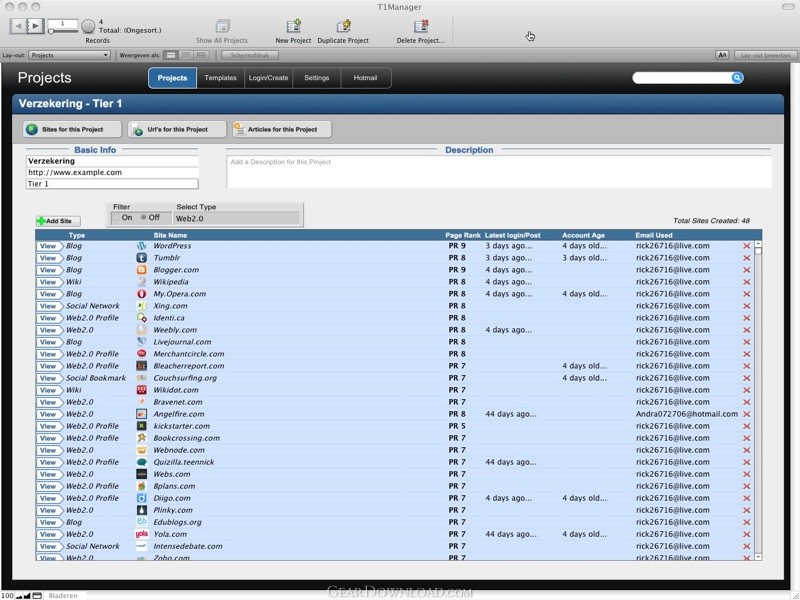Open the Settings tab
Viewport: 800px width, 600px height.
[316, 78]
